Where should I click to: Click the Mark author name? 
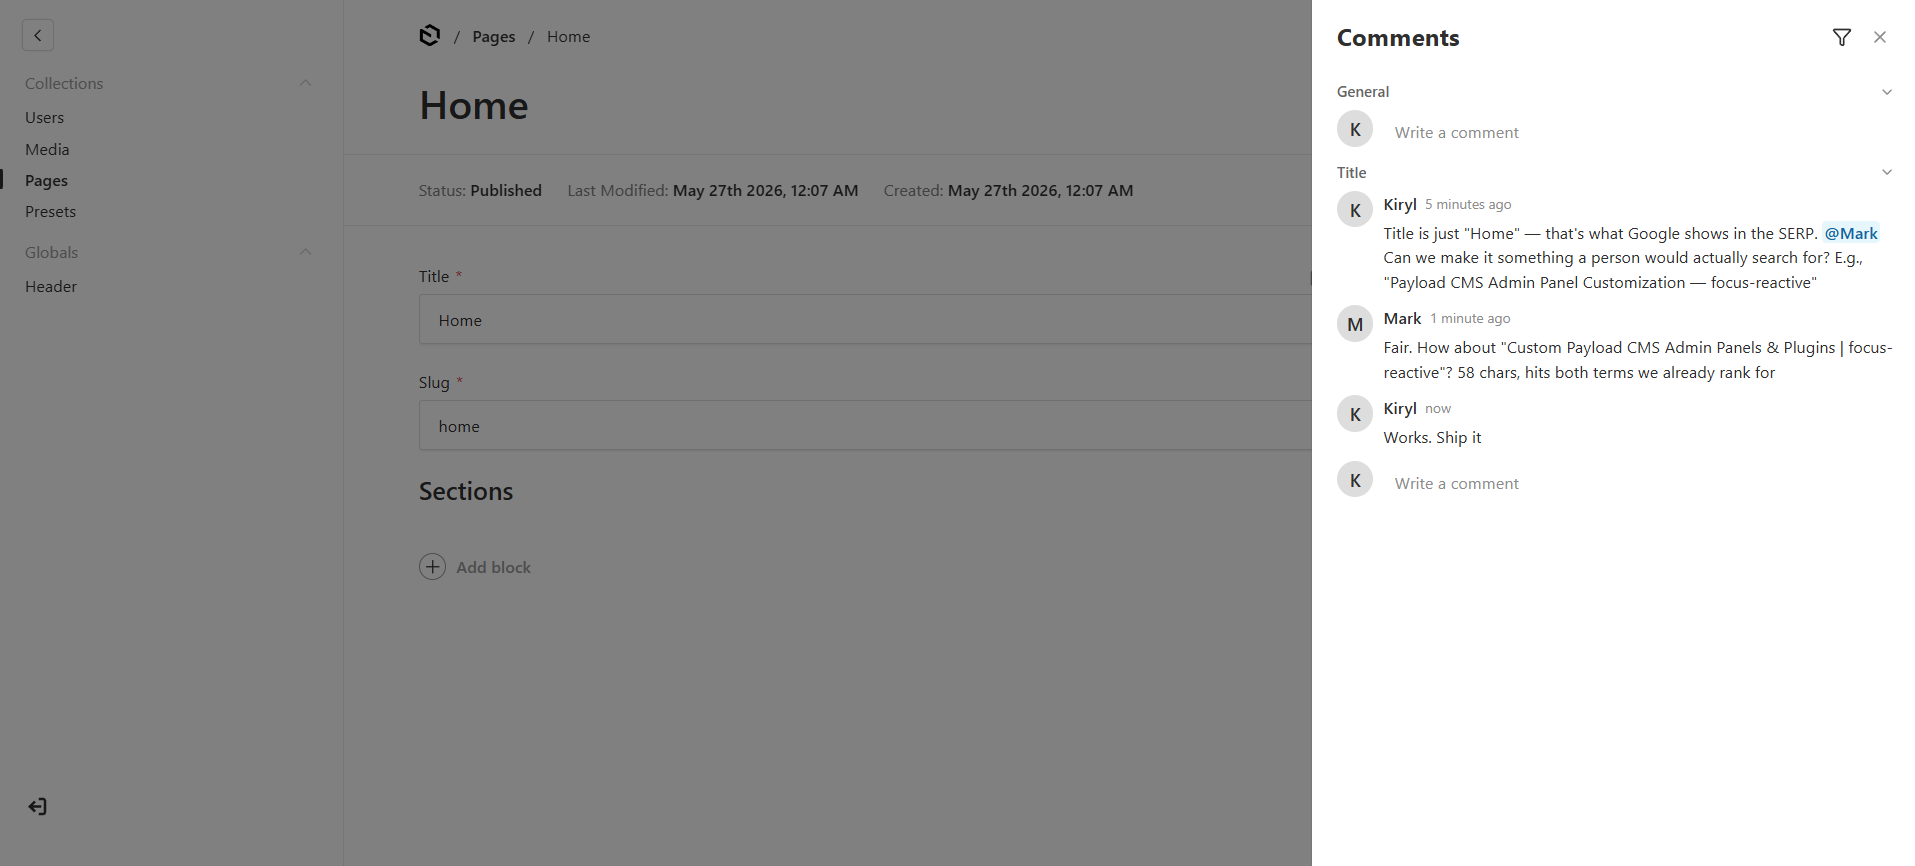pos(1402,318)
